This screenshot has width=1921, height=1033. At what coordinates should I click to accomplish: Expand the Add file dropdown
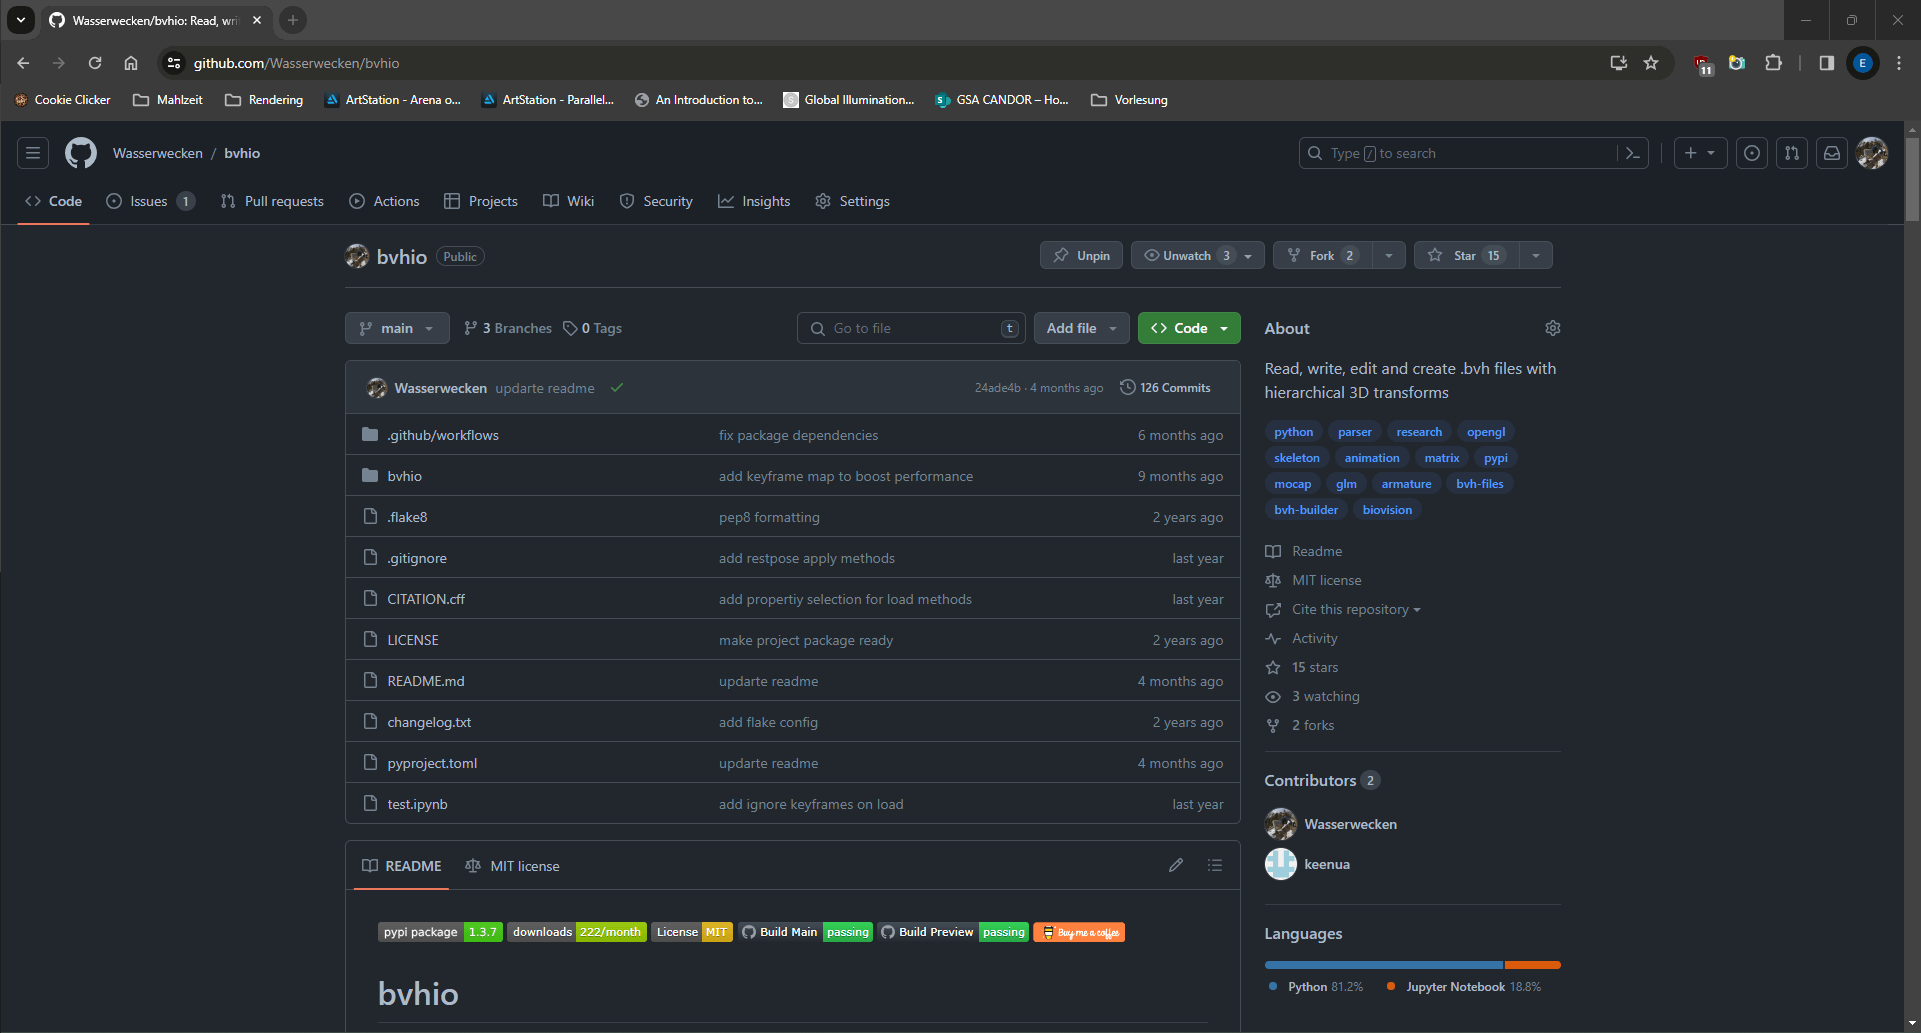point(1082,328)
